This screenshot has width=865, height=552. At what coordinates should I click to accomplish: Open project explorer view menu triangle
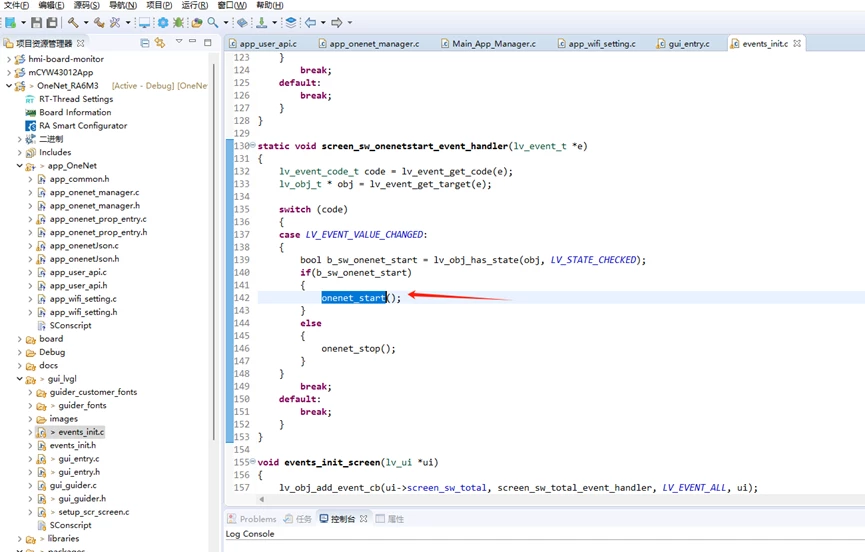coord(179,41)
